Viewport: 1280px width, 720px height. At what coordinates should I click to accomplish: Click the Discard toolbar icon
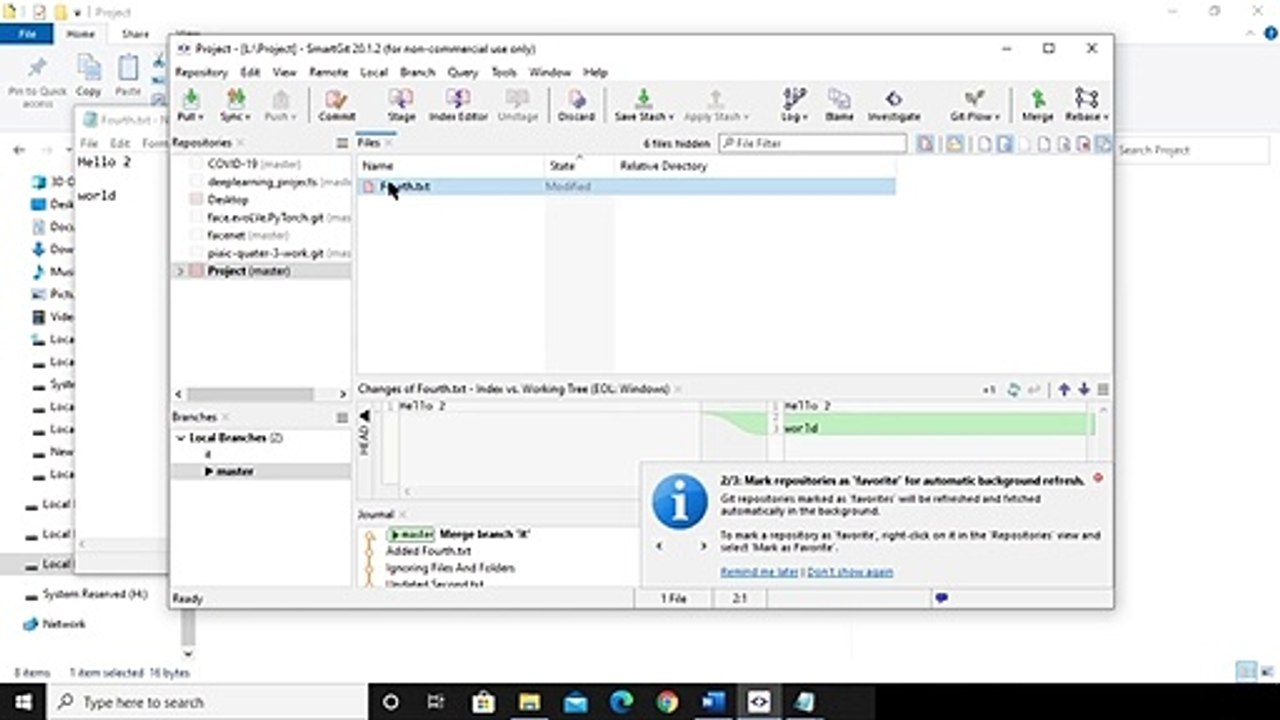[576, 99]
